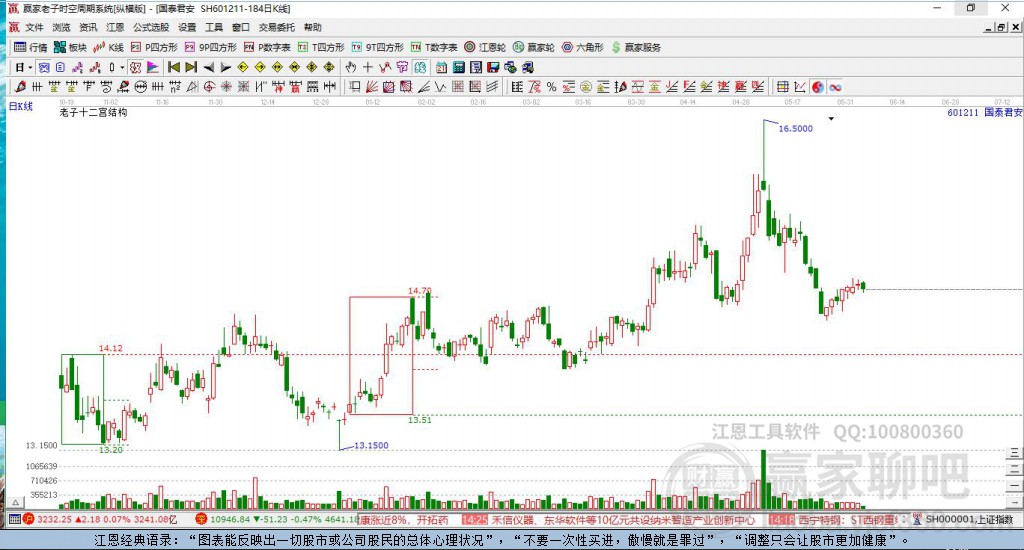Open the 行情 quotes view

pyautogui.click(x=31, y=47)
